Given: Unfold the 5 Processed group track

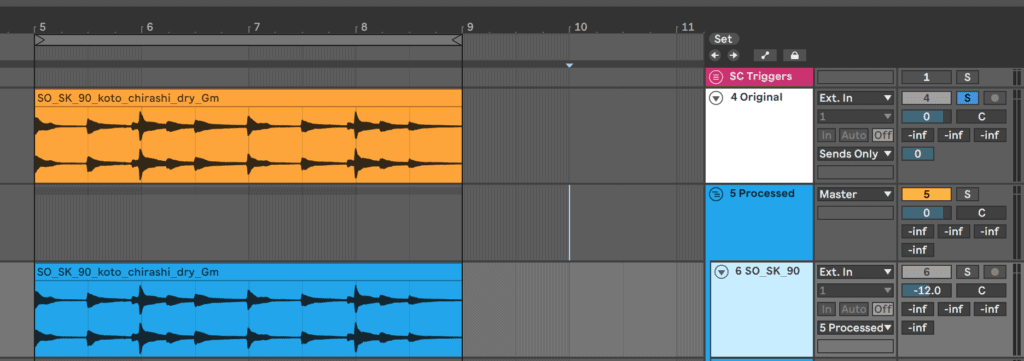Looking at the screenshot, I should [x=716, y=194].
